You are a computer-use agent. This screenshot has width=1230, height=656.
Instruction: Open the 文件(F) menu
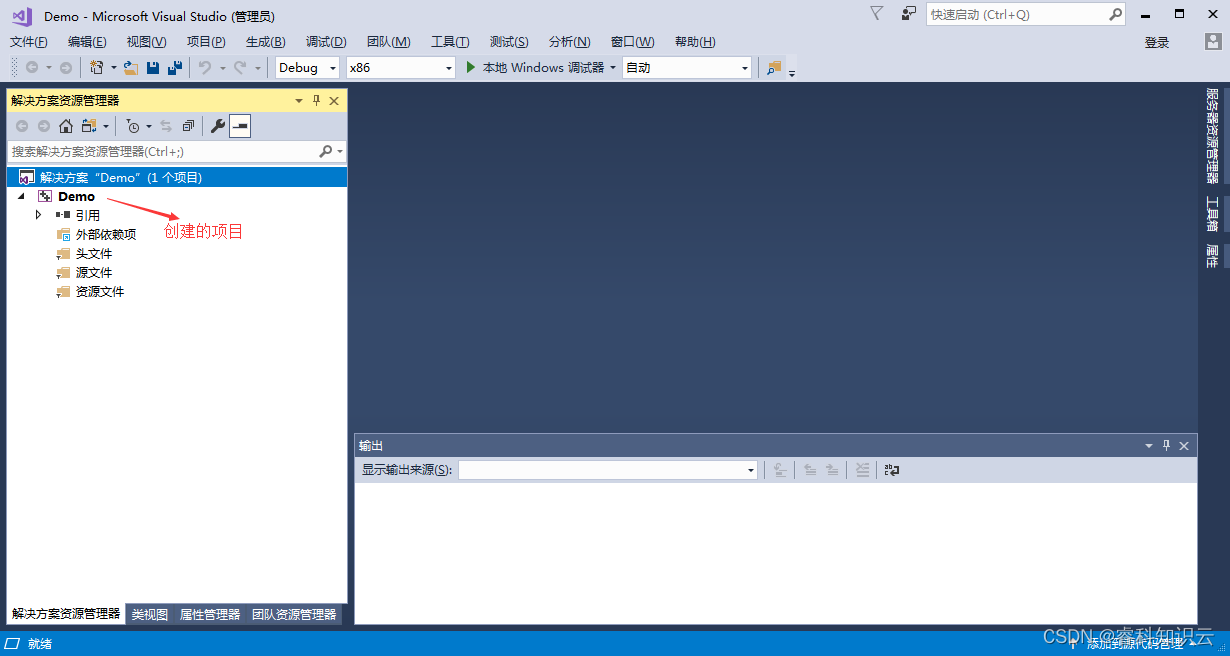[29, 41]
